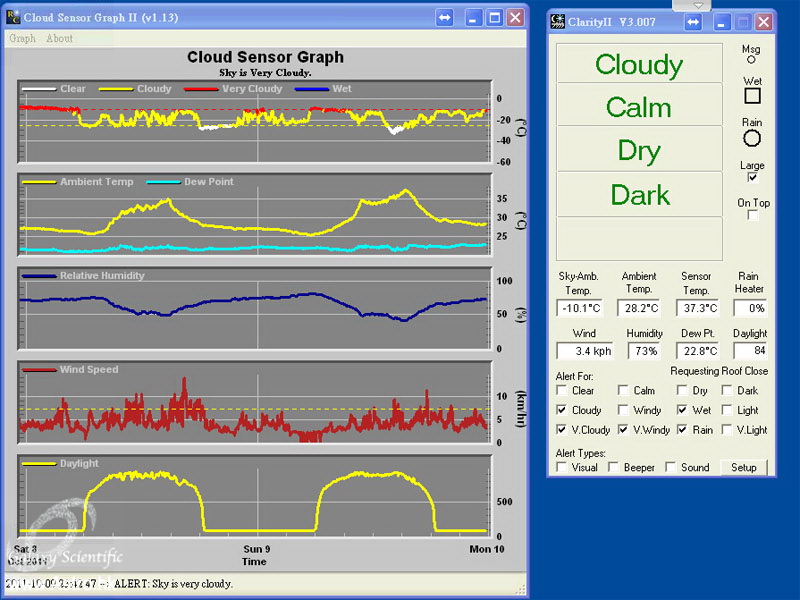Click the Sky-Amb. Temp. value field
This screenshot has height=600, width=800.
point(578,308)
